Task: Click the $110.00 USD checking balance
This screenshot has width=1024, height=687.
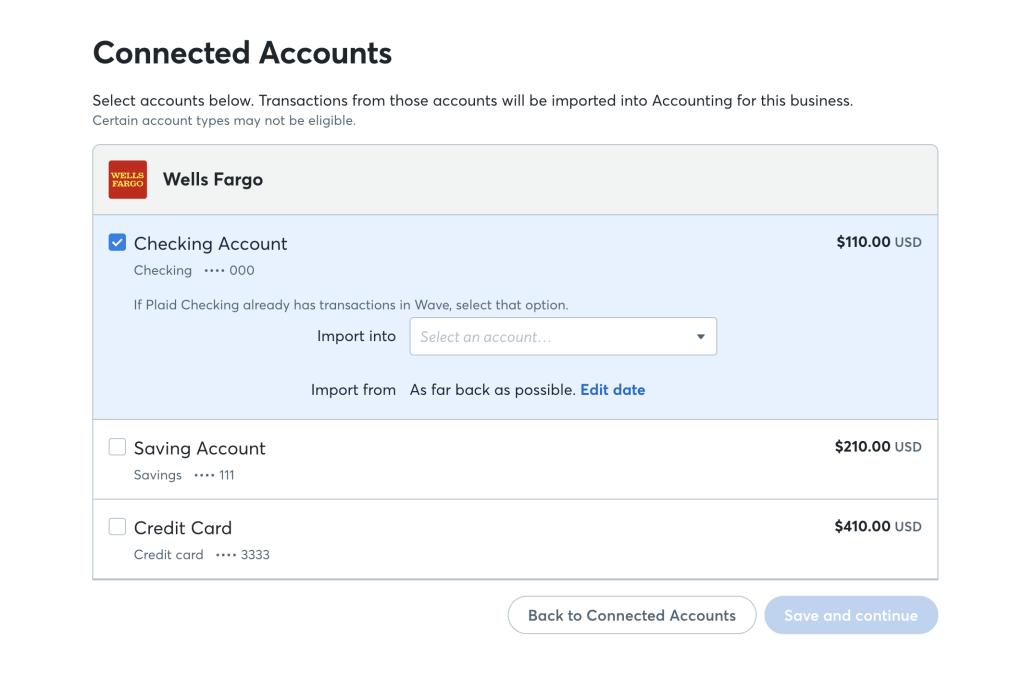Action: pos(879,242)
